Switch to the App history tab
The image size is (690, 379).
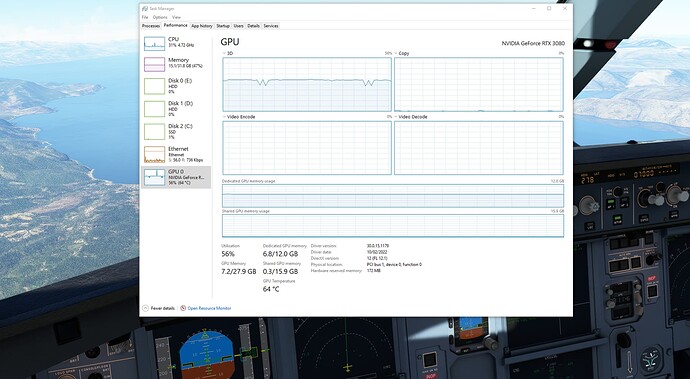(x=202, y=26)
